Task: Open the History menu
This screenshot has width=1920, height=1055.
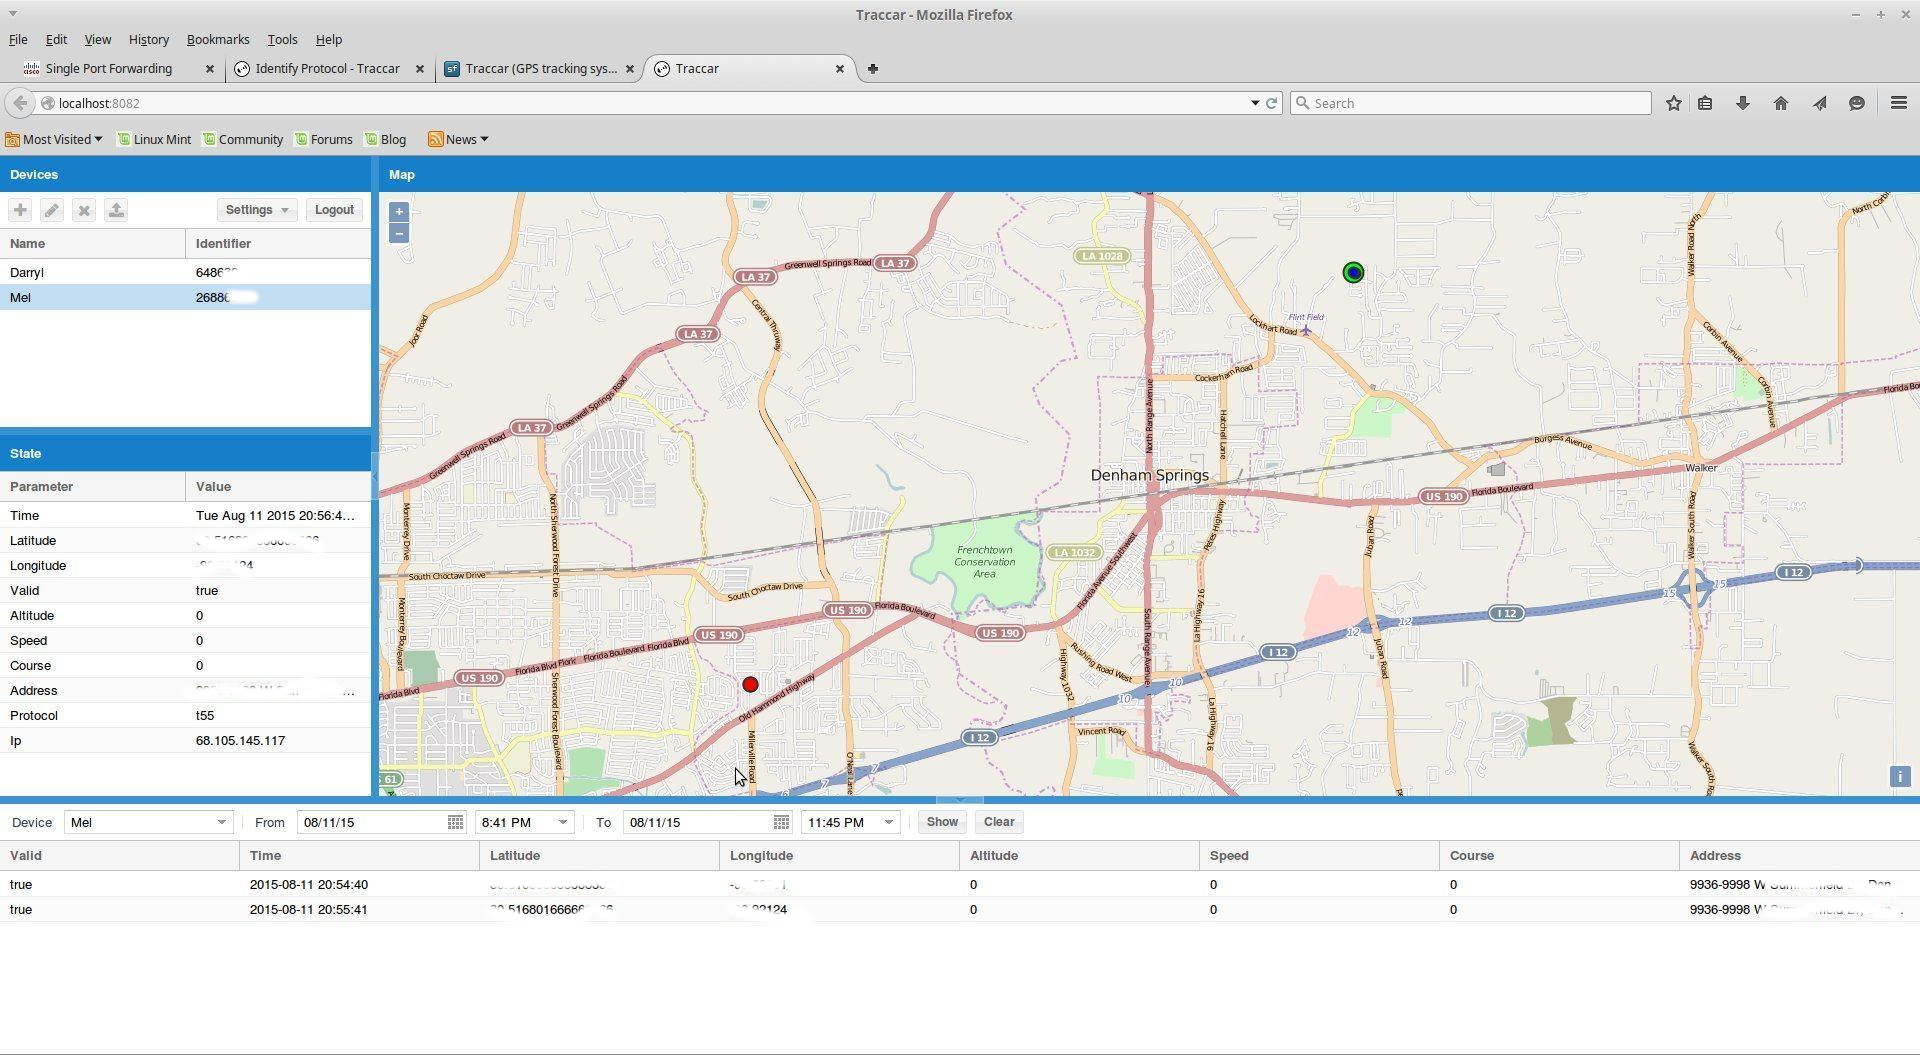Action: (x=148, y=40)
